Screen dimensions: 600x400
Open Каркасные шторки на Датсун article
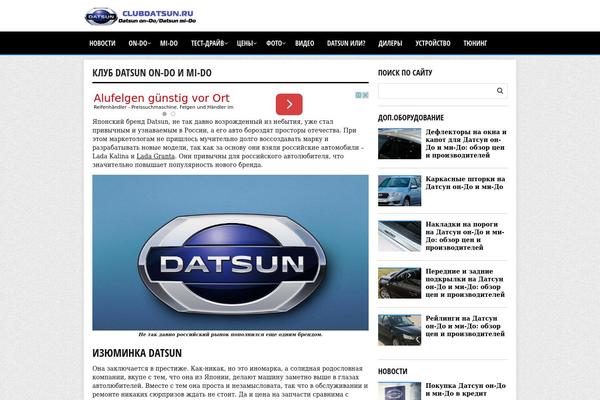(x=465, y=183)
